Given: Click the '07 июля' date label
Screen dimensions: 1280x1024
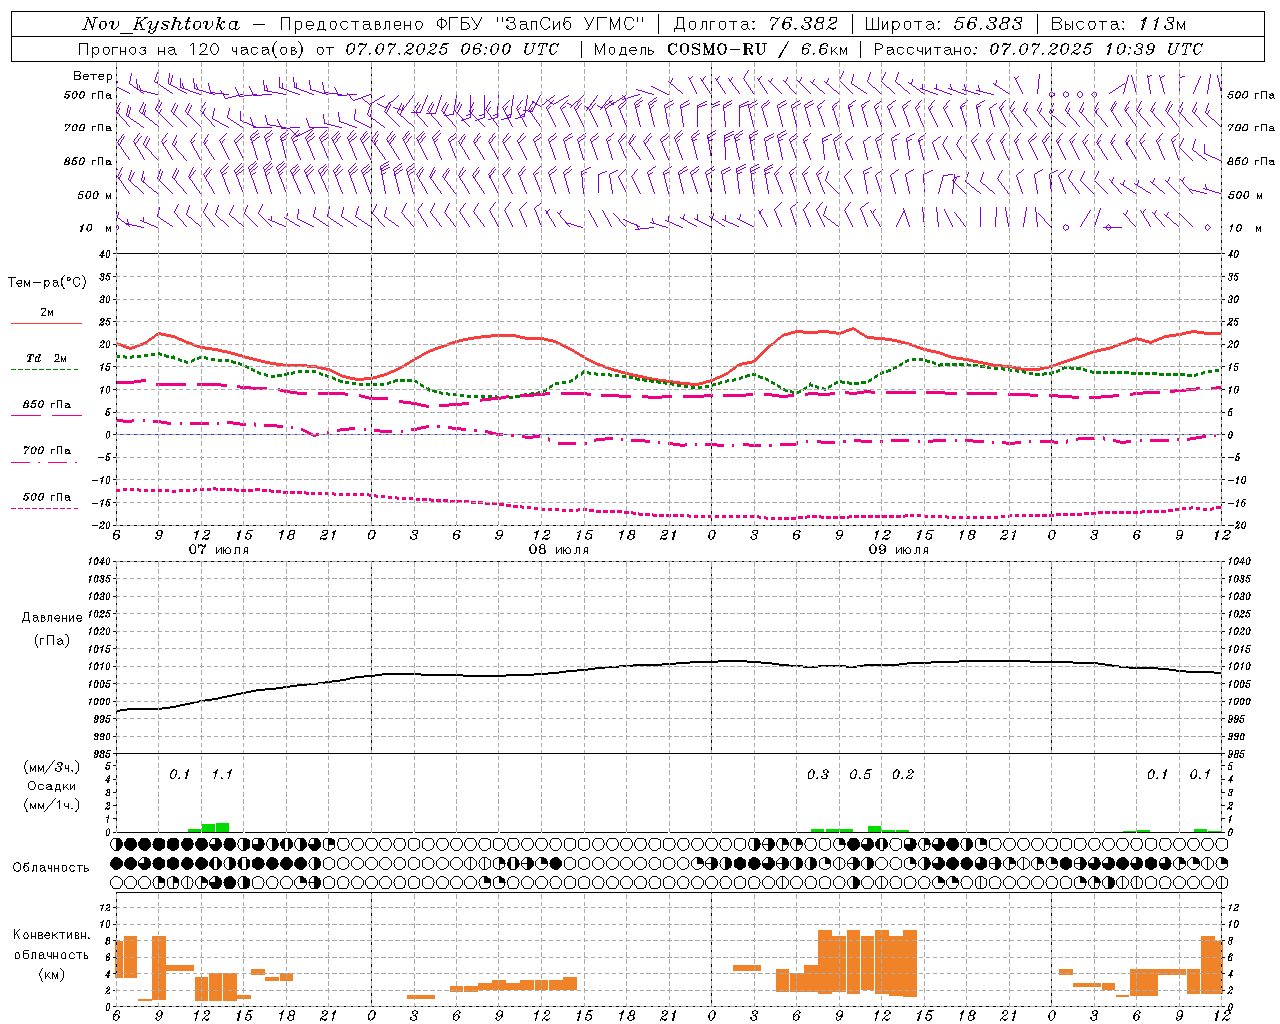Looking at the screenshot, I should pos(219,550).
